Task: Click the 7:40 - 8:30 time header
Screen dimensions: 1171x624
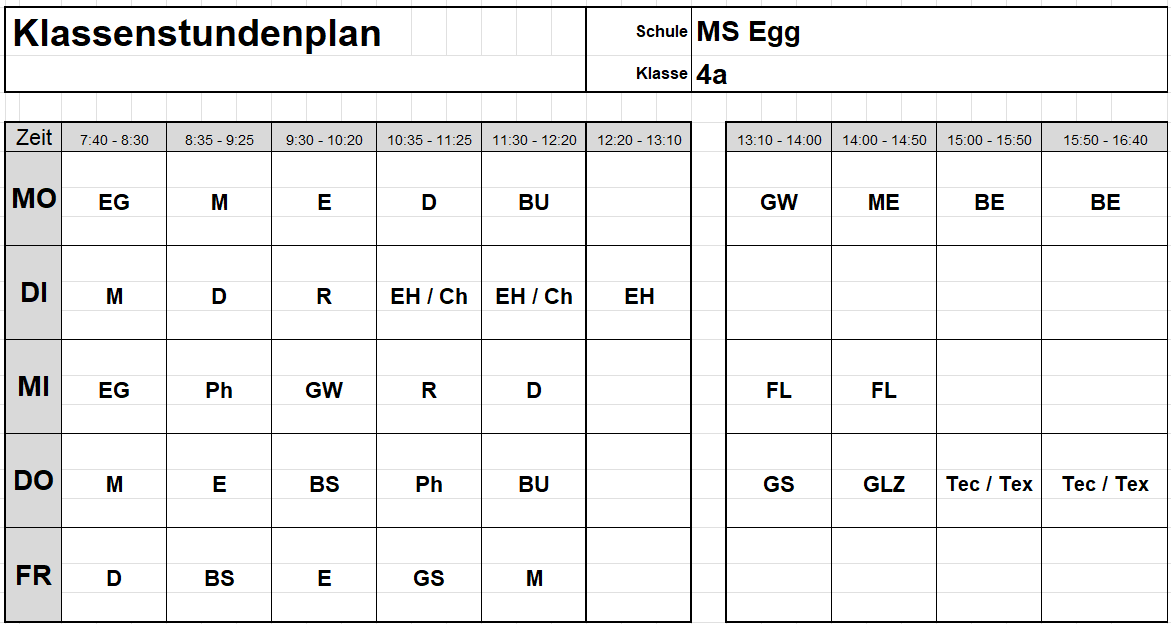Action: click(x=114, y=139)
